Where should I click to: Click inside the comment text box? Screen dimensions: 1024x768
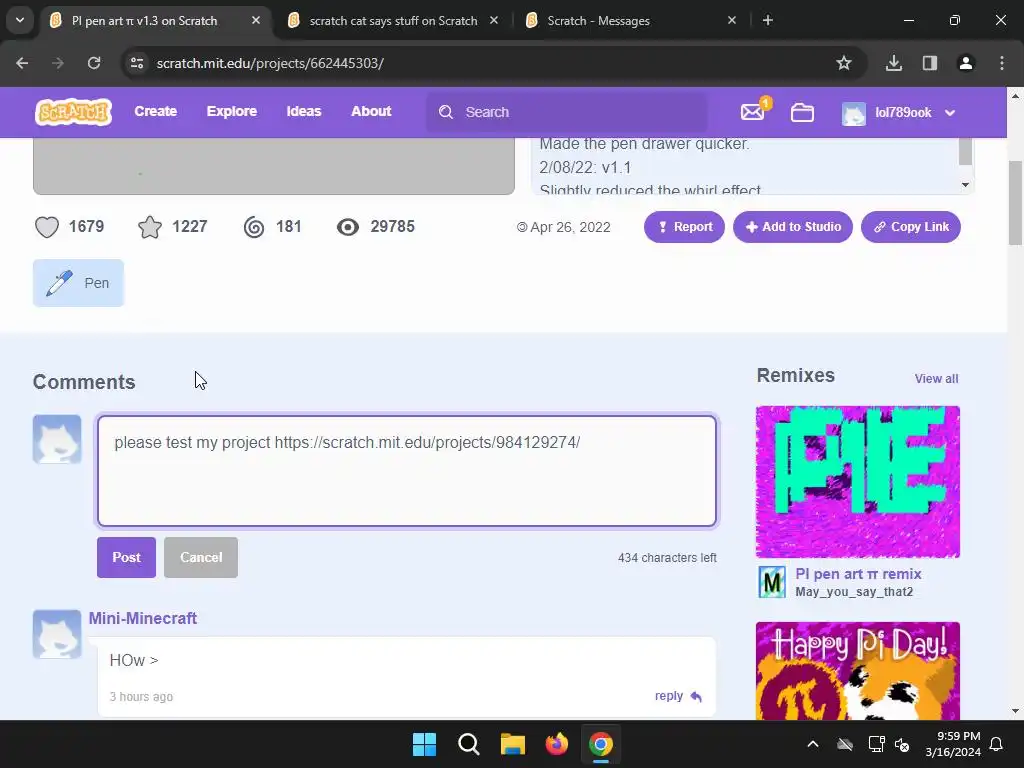[407, 471]
